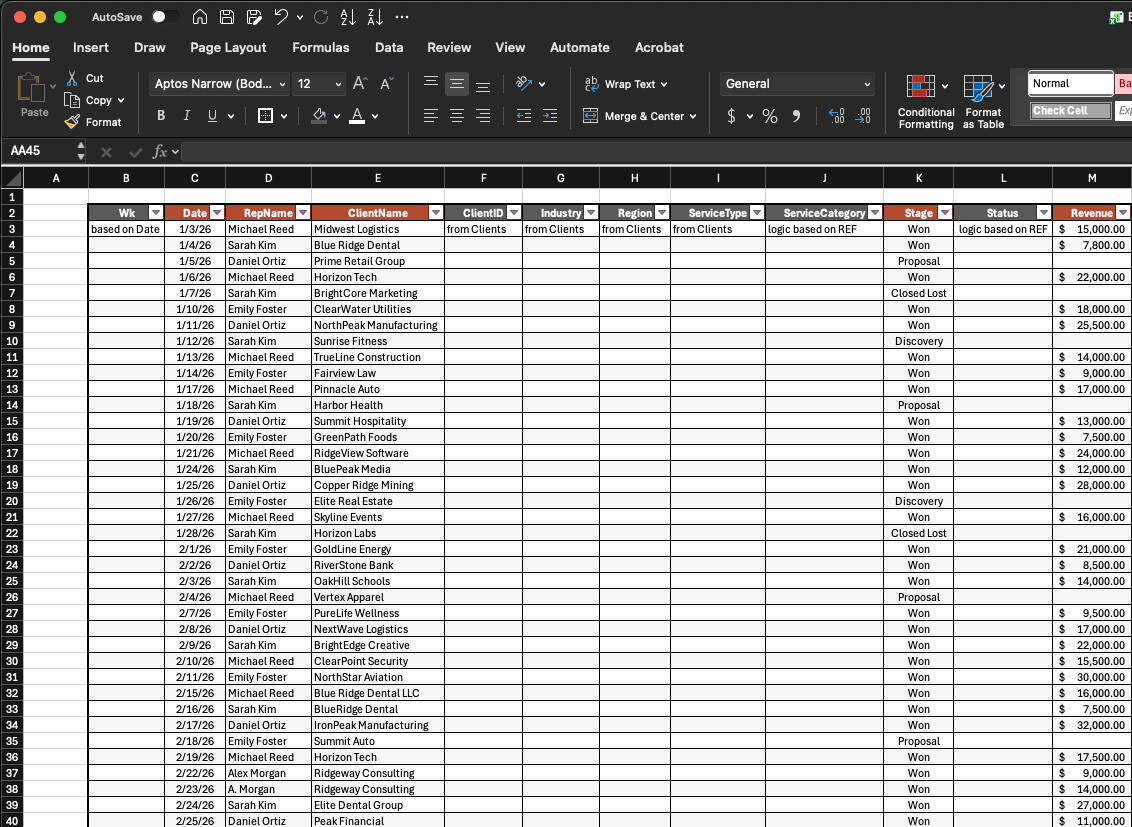The width and height of the screenshot is (1132, 827).
Task: Toggle Italic formatting
Action: pyautogui.click(x=186, y=116)
